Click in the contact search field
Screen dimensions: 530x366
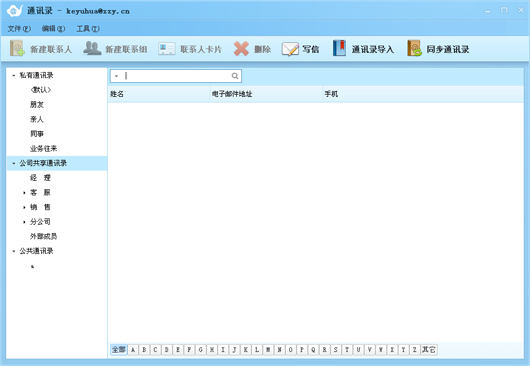(176, 76)
